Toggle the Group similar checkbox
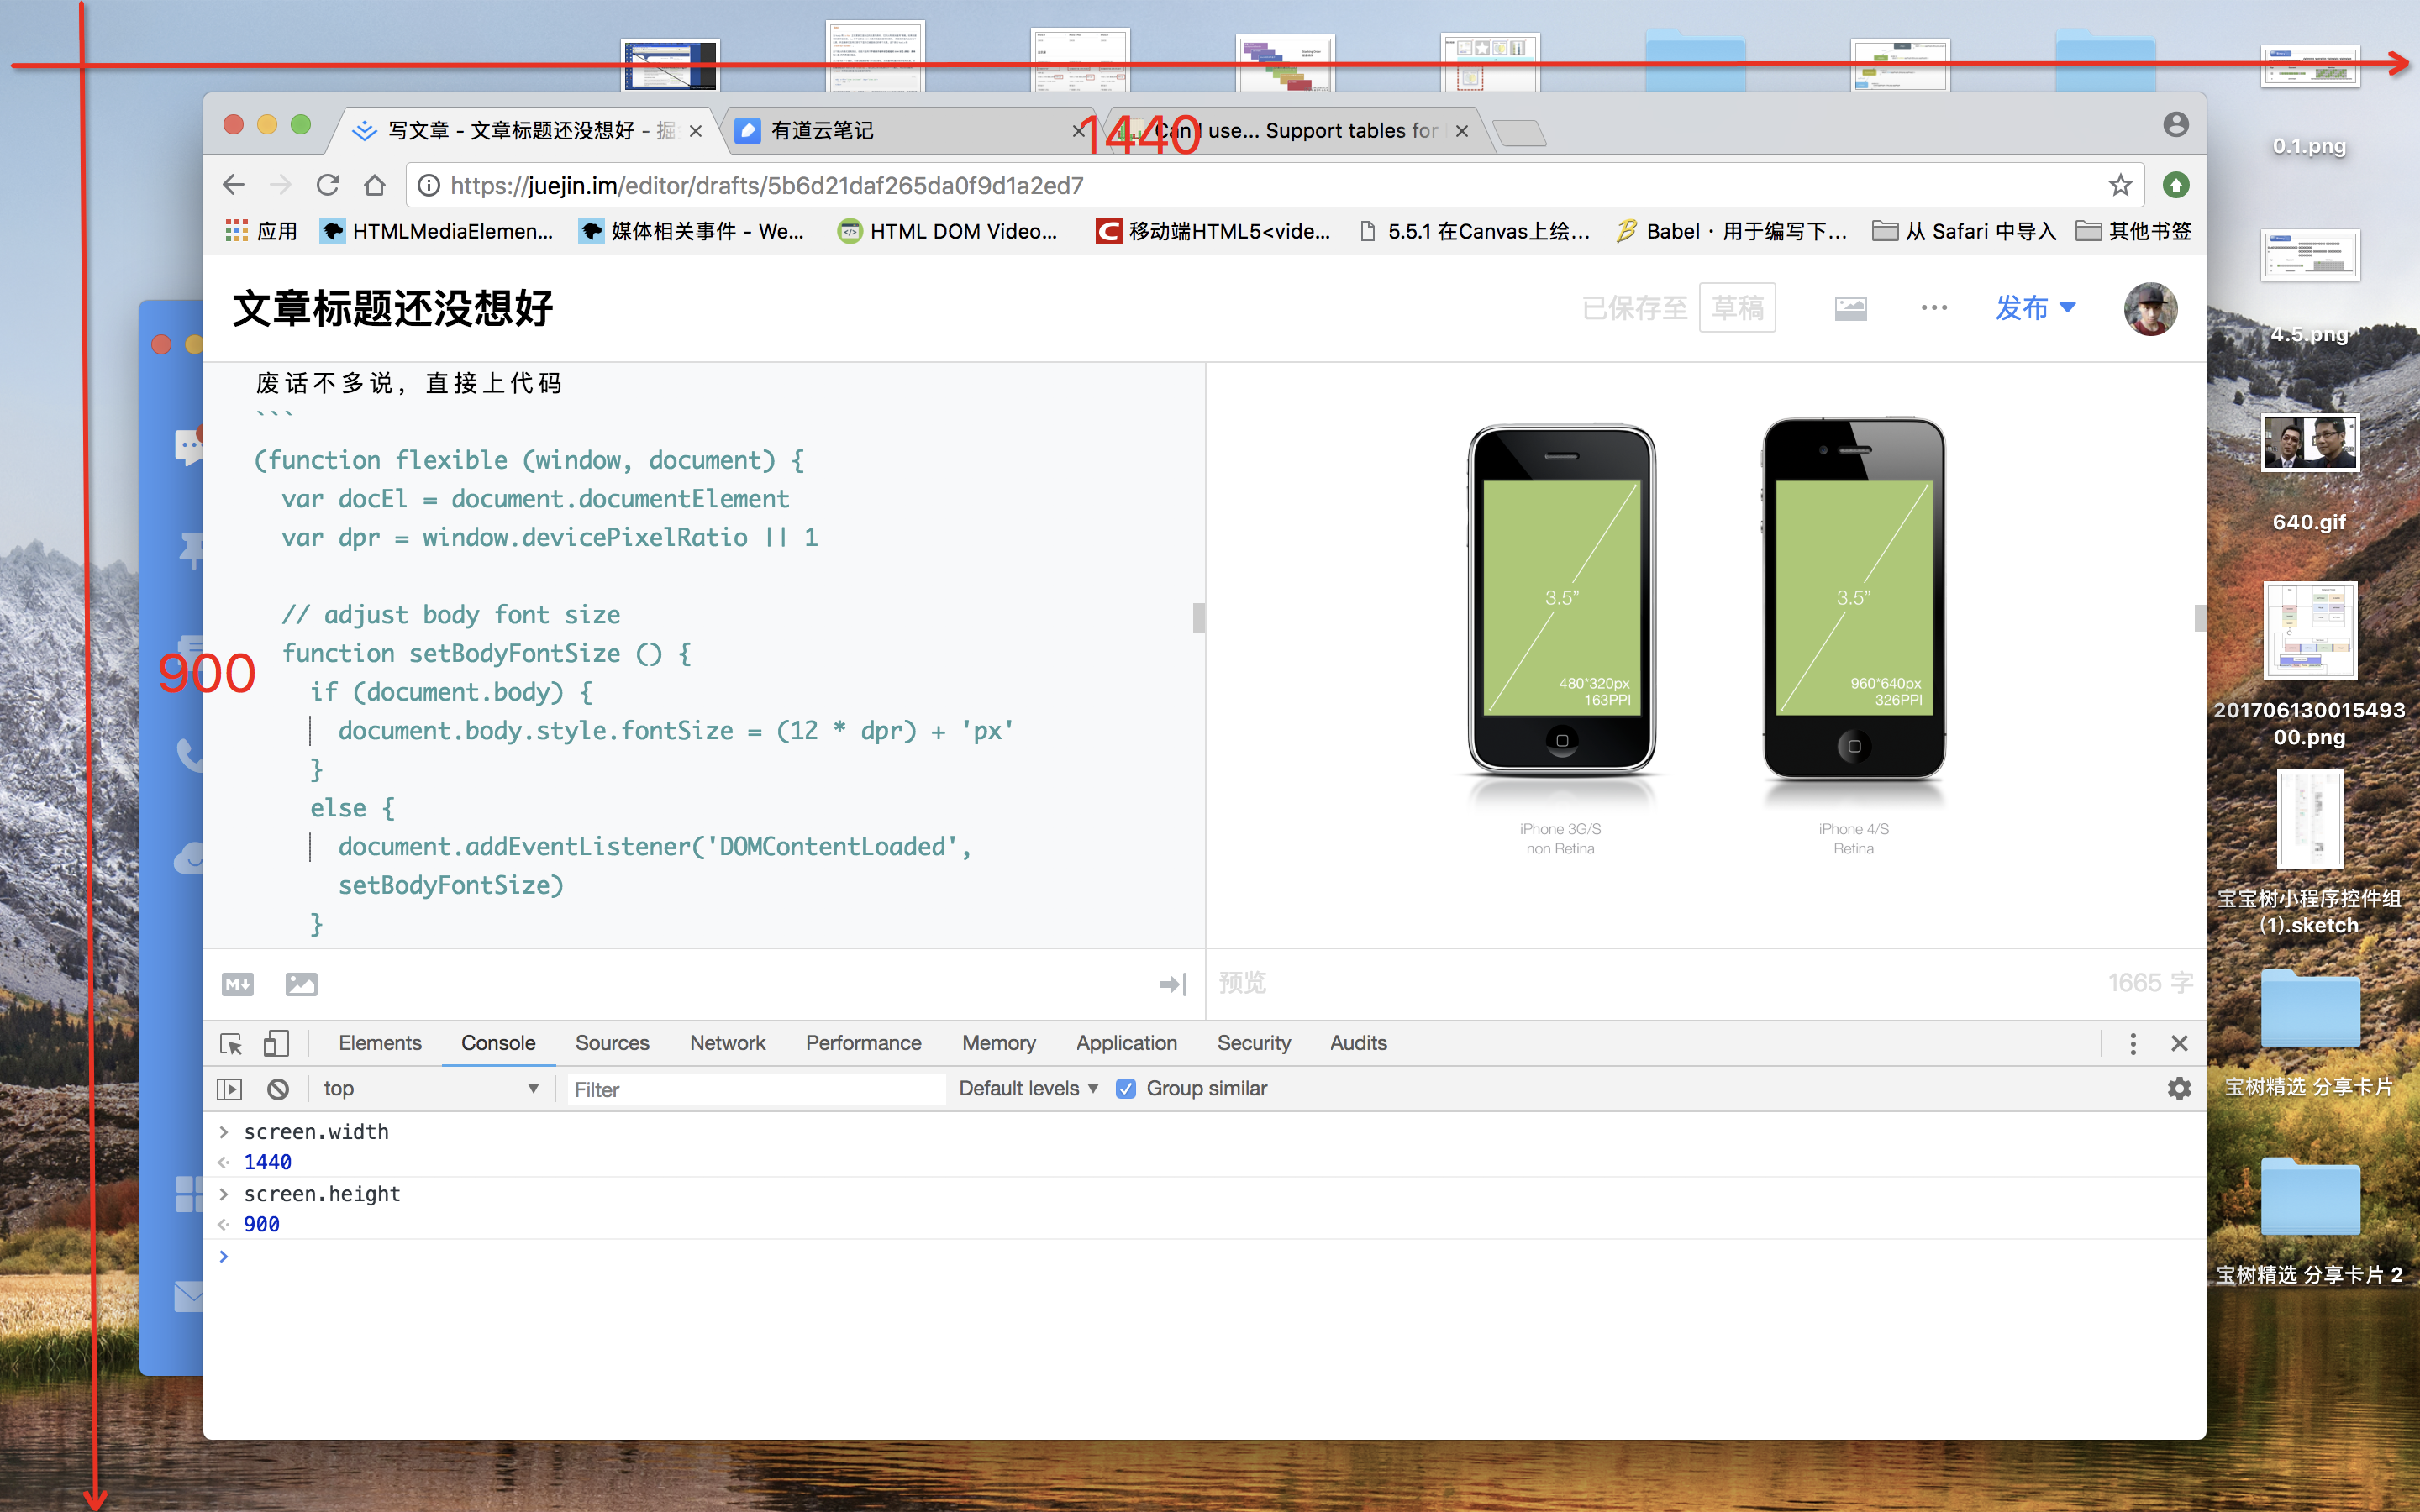Image resolution: width=2420 pixels, height=1512 pixels. pos(1126,1089)
